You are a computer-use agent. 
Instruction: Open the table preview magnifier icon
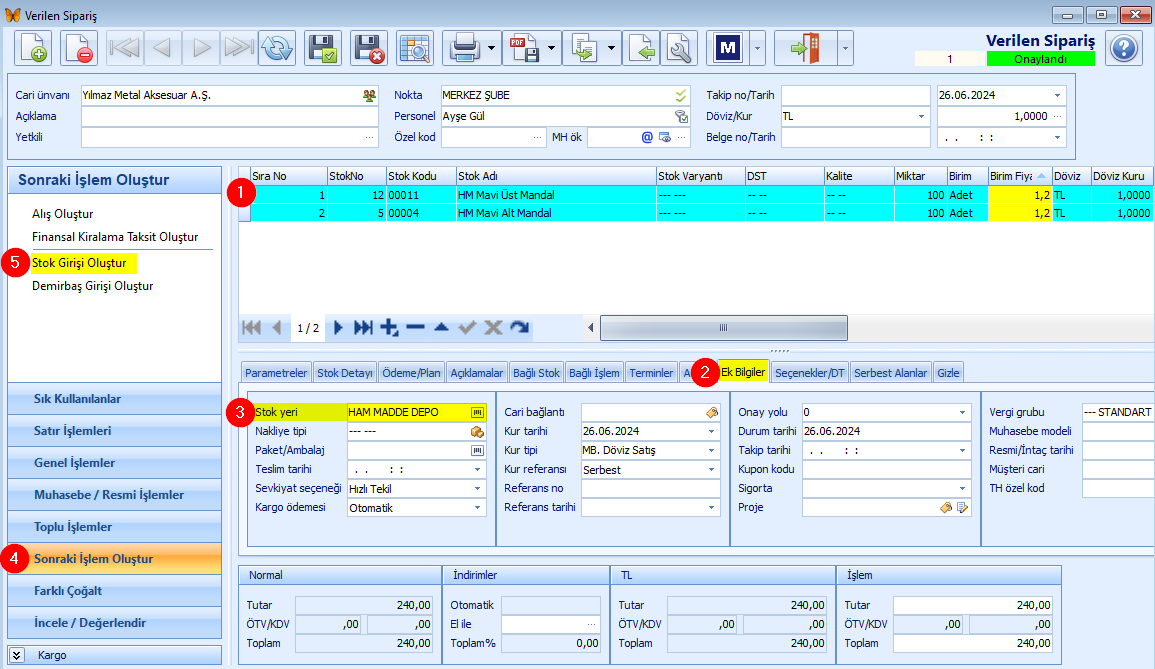pos(415,49)
